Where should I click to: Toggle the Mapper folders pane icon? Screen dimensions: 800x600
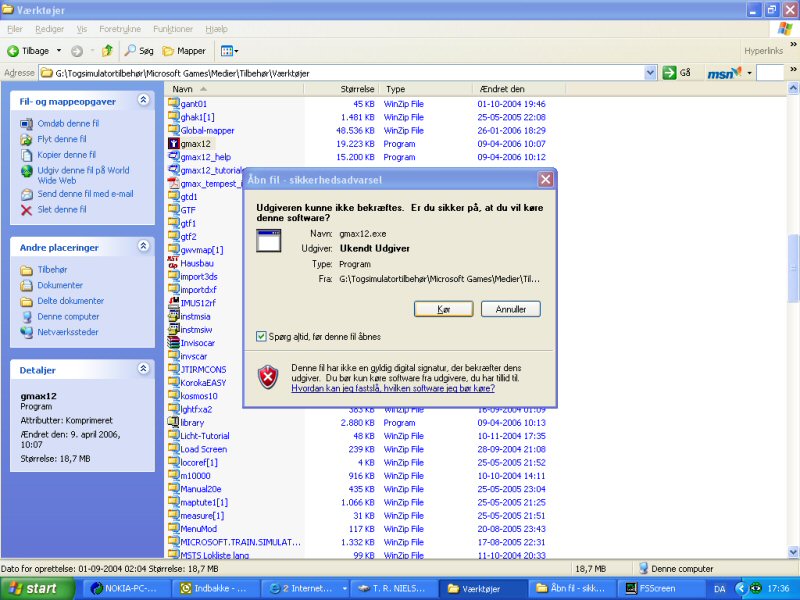click(x=169, y=50)
